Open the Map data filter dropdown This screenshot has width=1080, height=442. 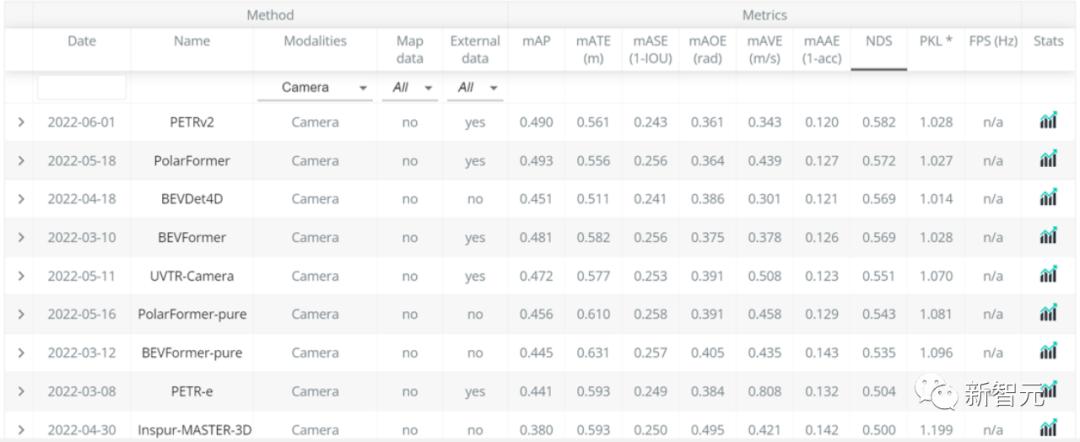click(410, 88)
